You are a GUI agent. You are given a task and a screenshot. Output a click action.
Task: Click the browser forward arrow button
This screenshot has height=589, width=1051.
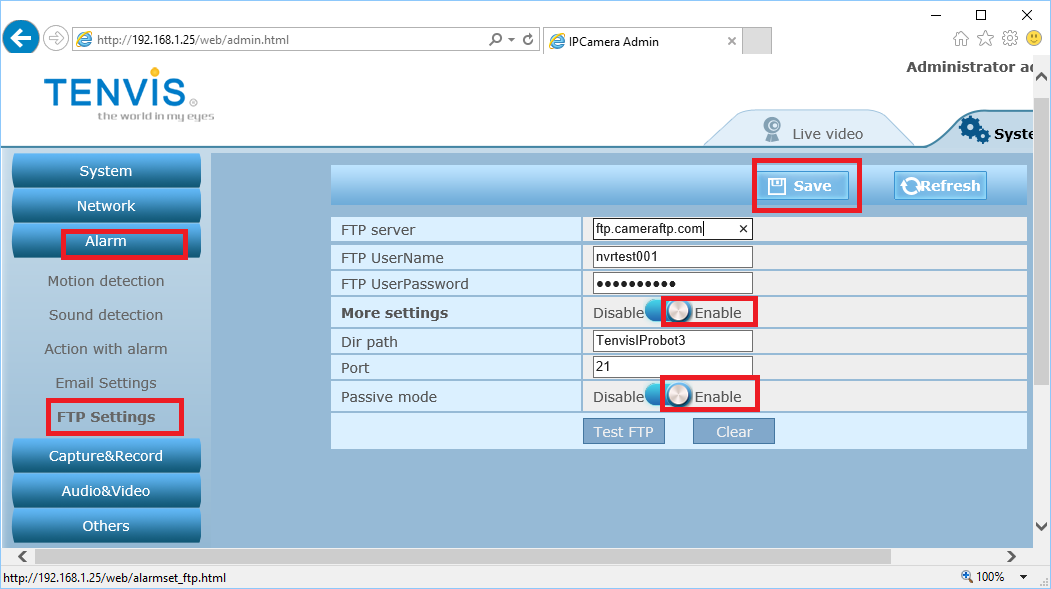click(56, 39)
